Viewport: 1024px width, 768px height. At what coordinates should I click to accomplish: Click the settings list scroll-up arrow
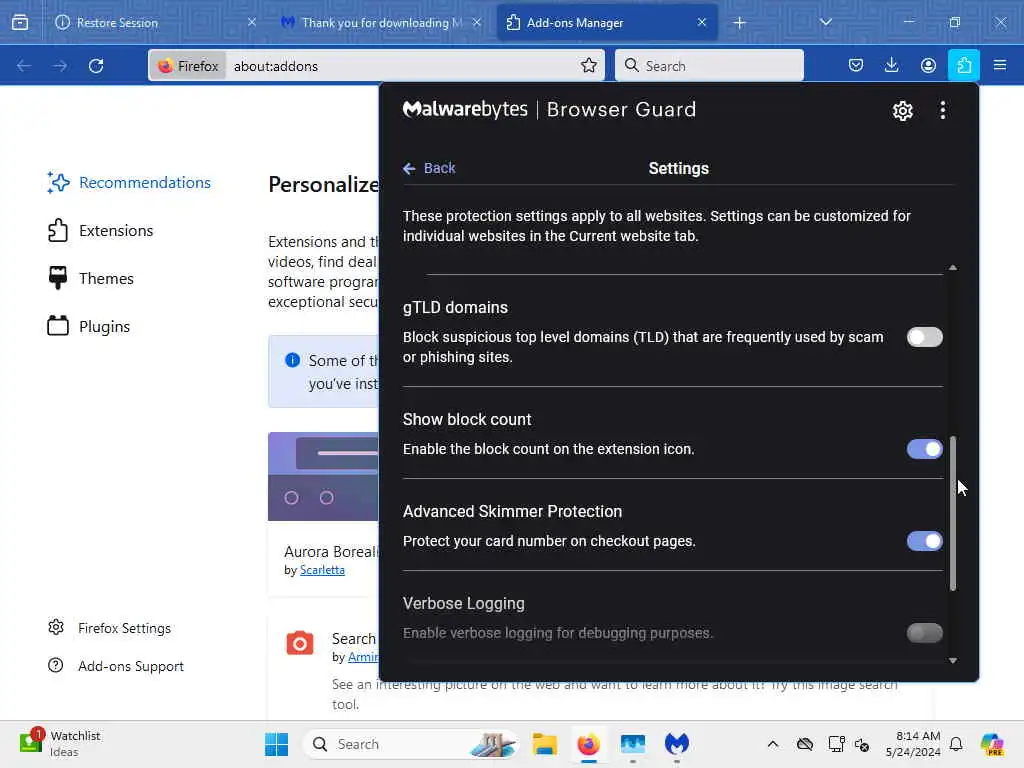tap(953, 268)
